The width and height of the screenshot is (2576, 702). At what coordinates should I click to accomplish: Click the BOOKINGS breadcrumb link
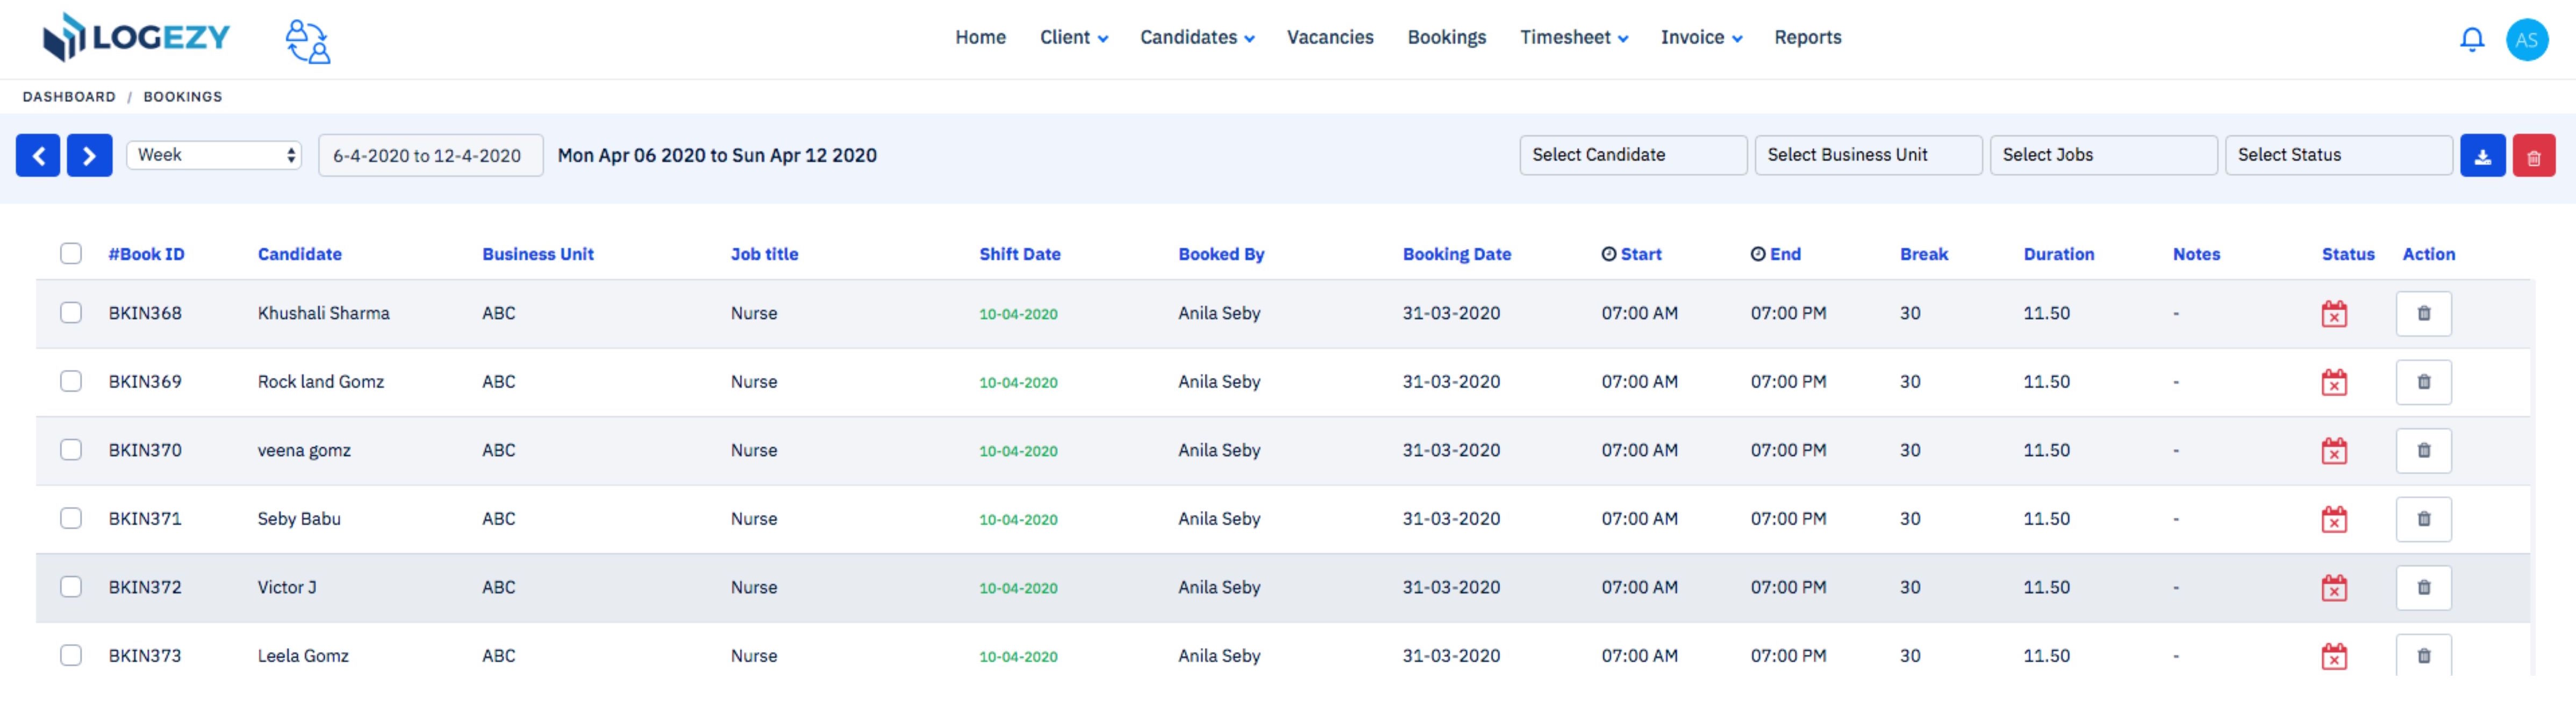[183, 97]
